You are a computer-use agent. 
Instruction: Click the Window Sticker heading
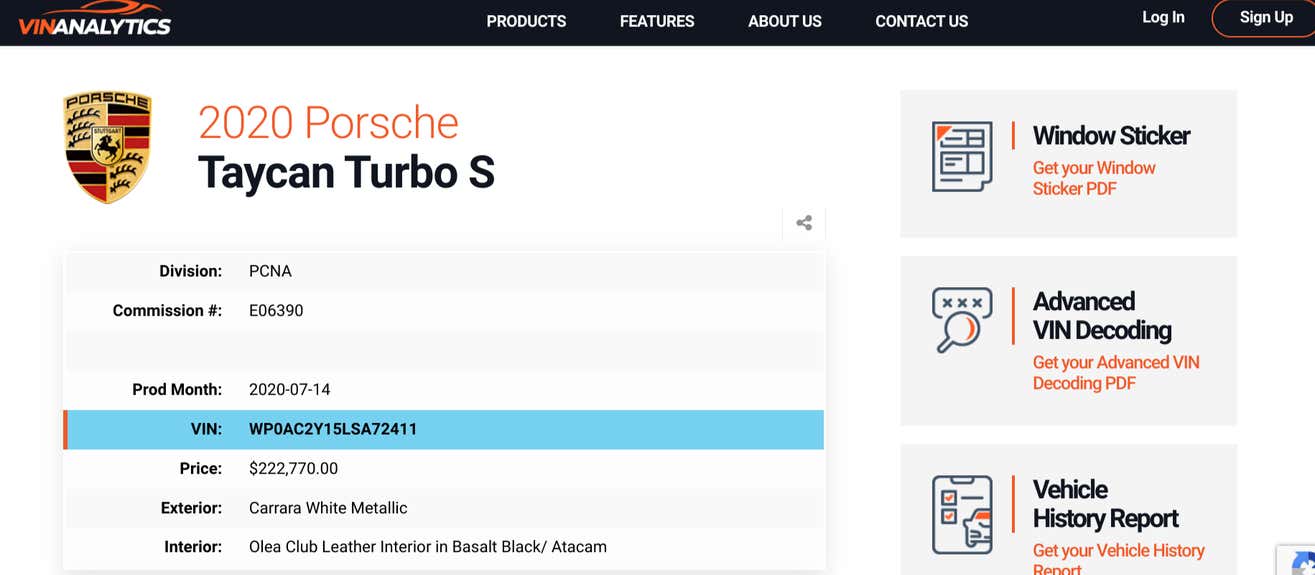coord(1111,135)
